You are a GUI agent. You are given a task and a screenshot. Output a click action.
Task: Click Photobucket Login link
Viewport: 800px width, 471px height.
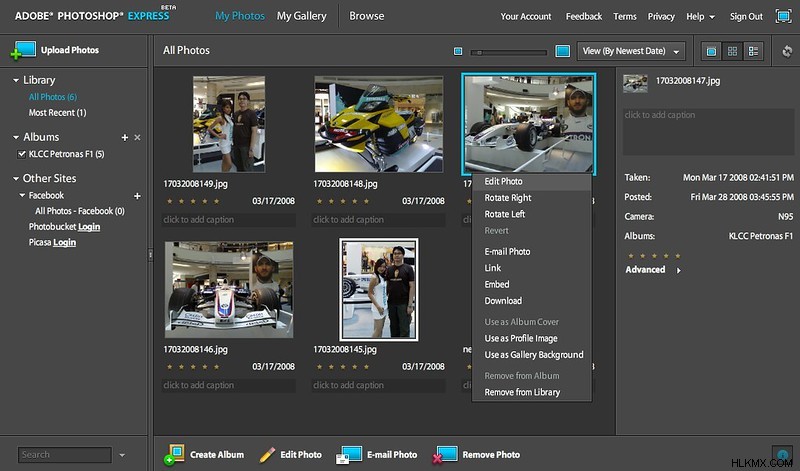point(89,227)
